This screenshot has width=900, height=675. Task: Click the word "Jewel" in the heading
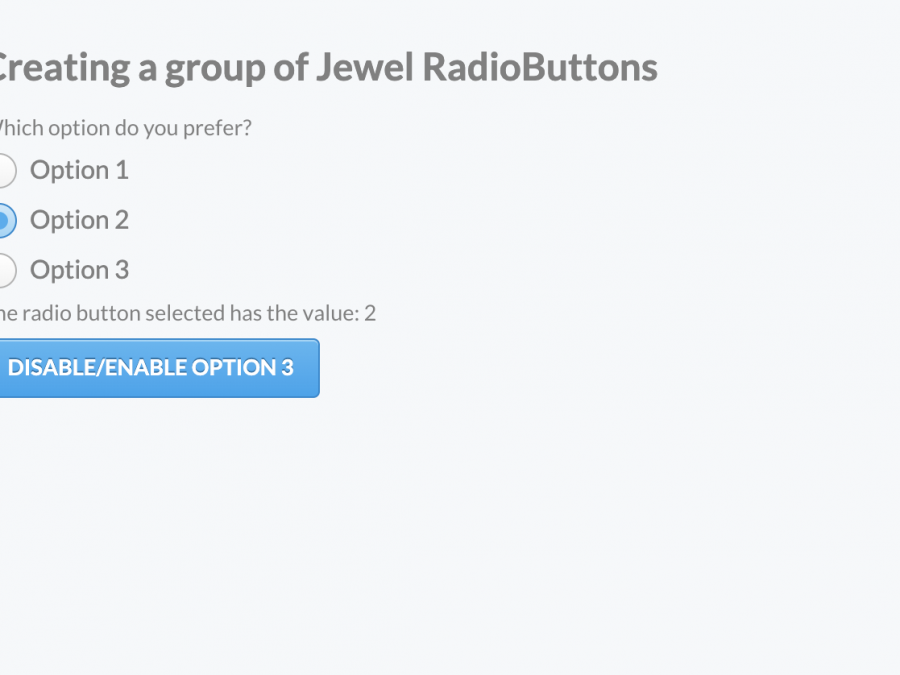click(364, 68)
